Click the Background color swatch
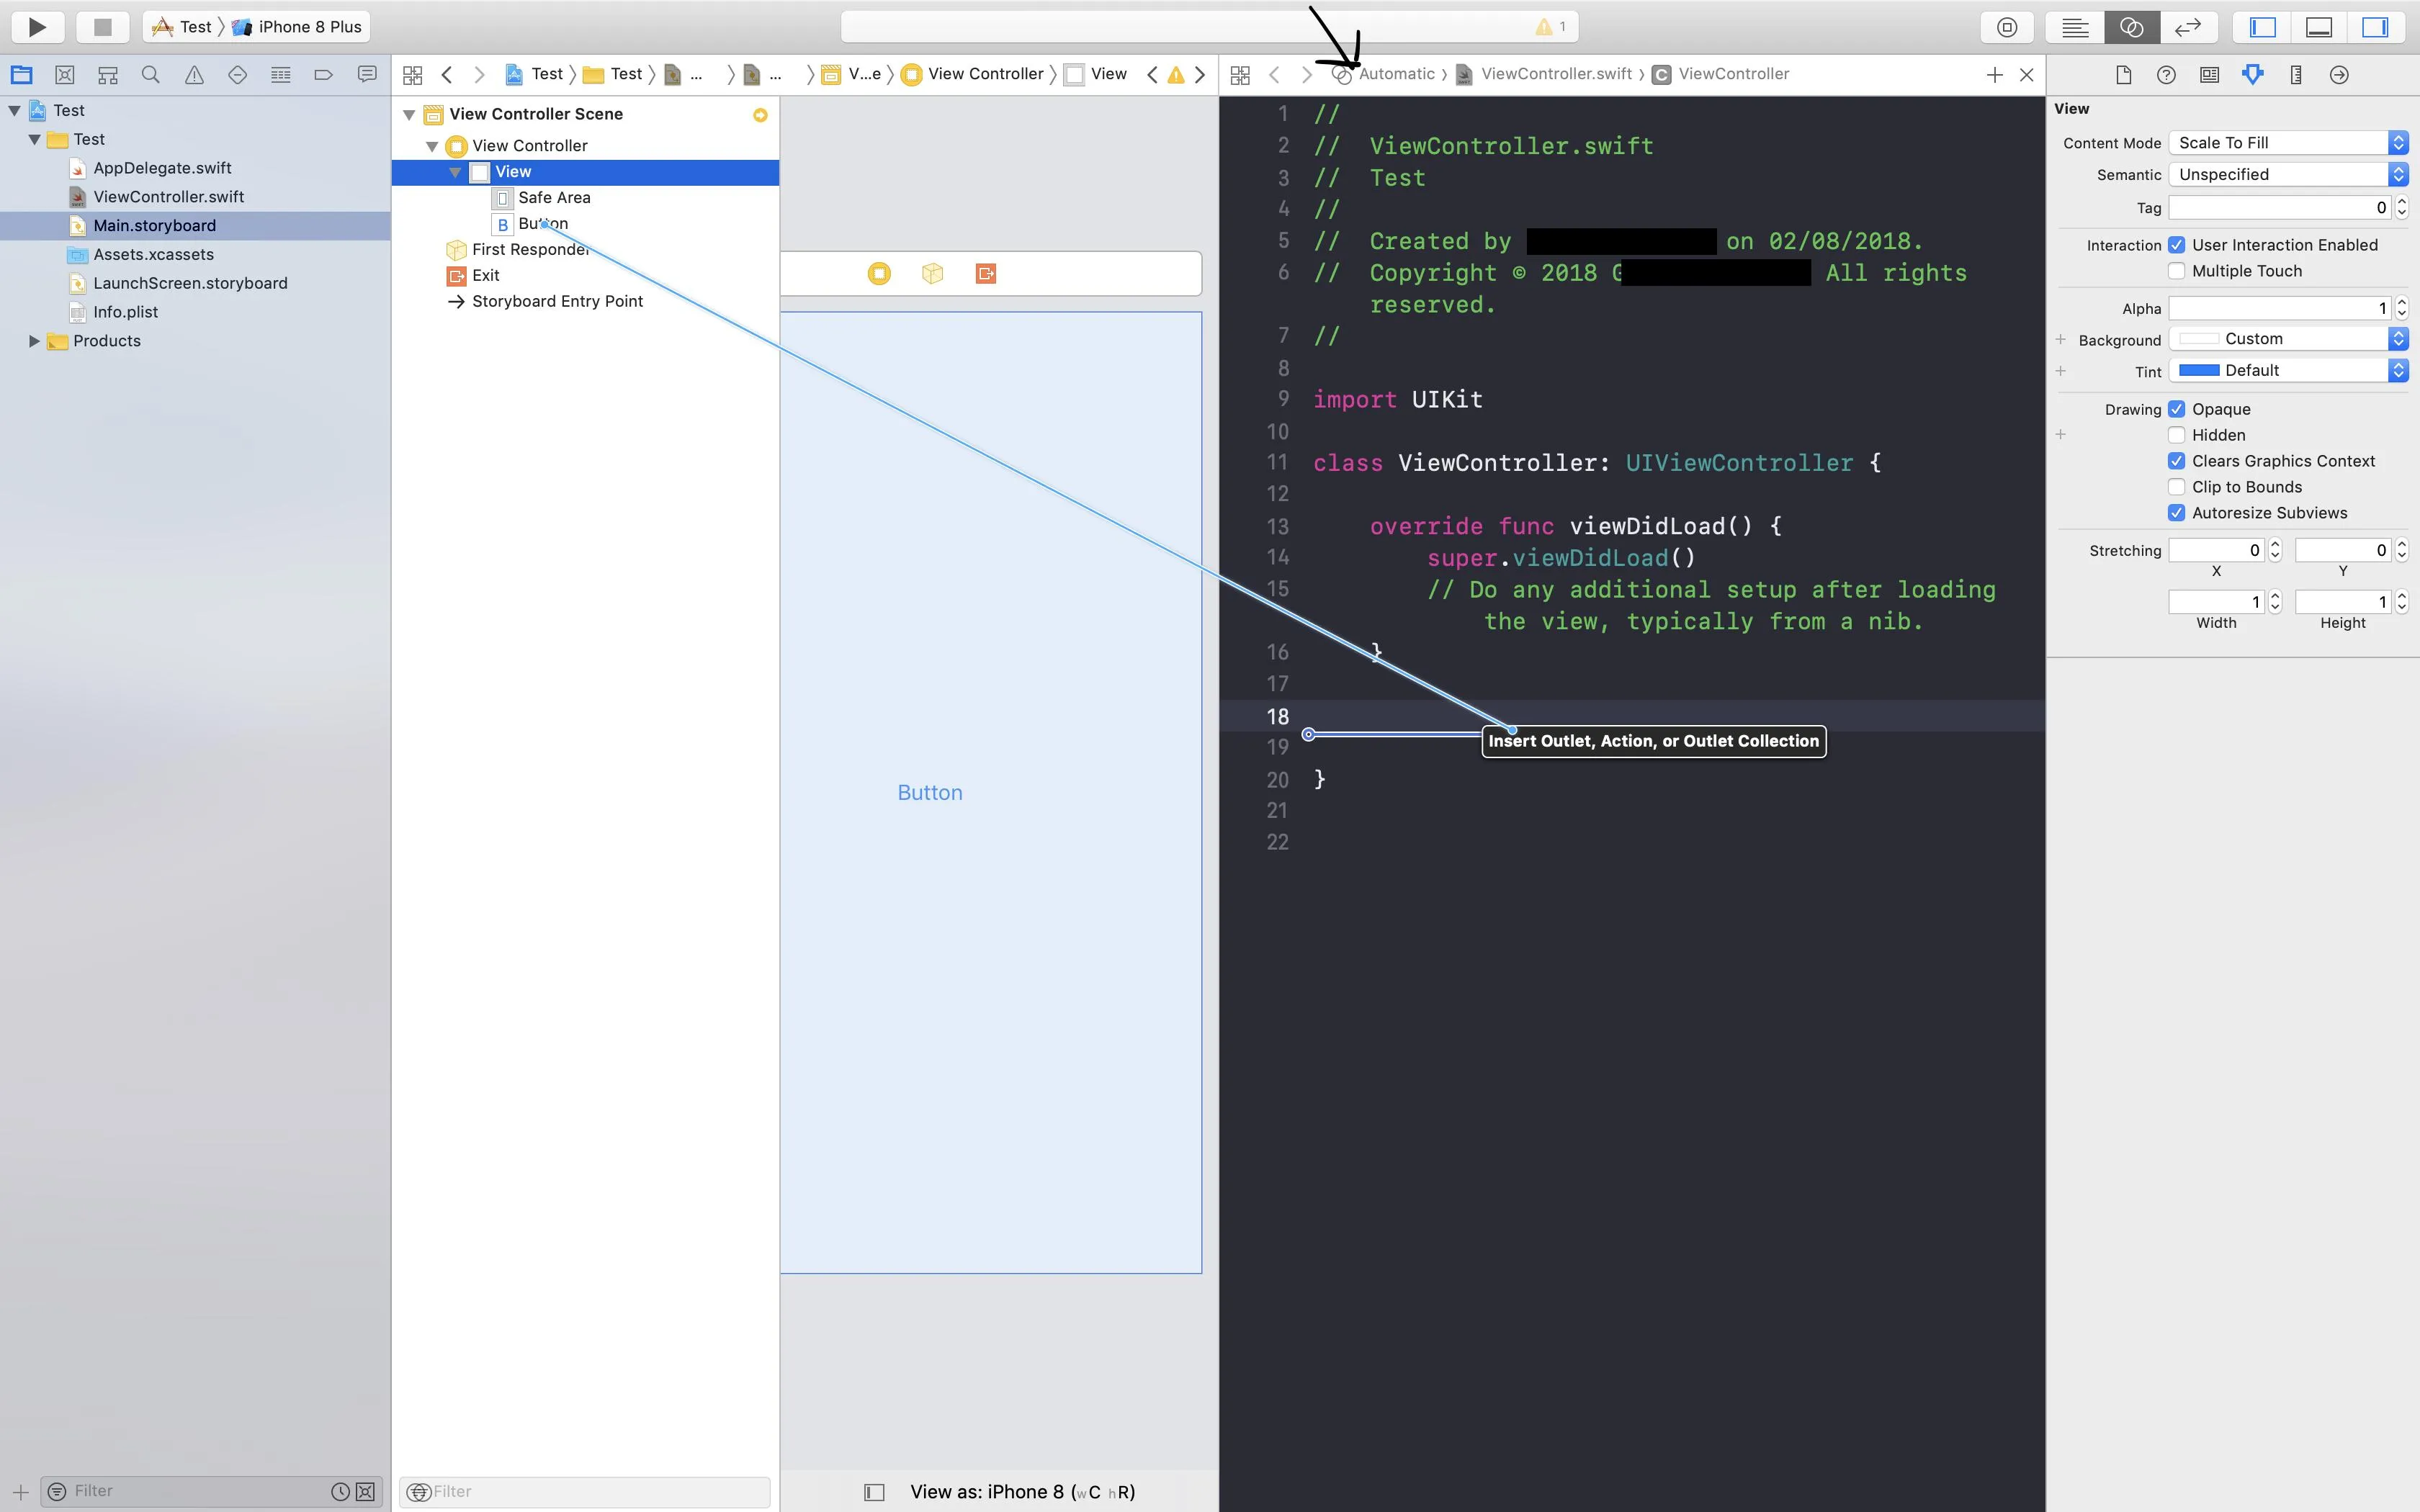Image resolution: width=2420 pixels, height=1512 pixels. (x=2198, y=339)
